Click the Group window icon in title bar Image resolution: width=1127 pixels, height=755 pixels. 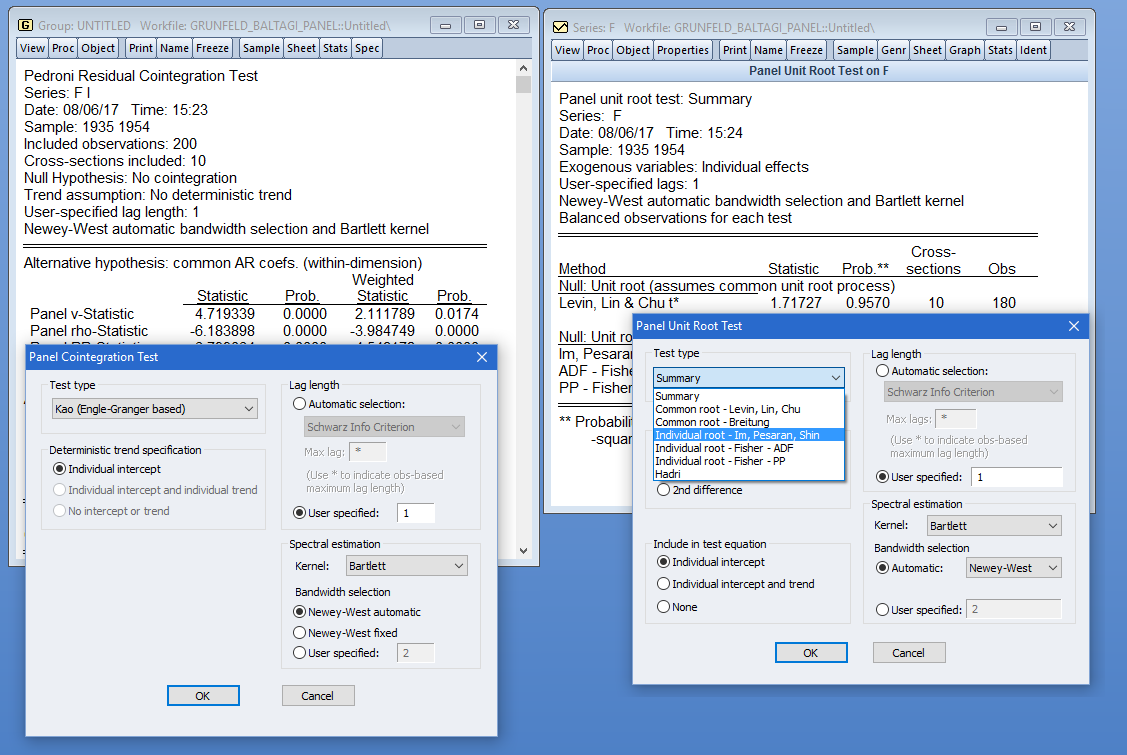click(x=27, y=24)
